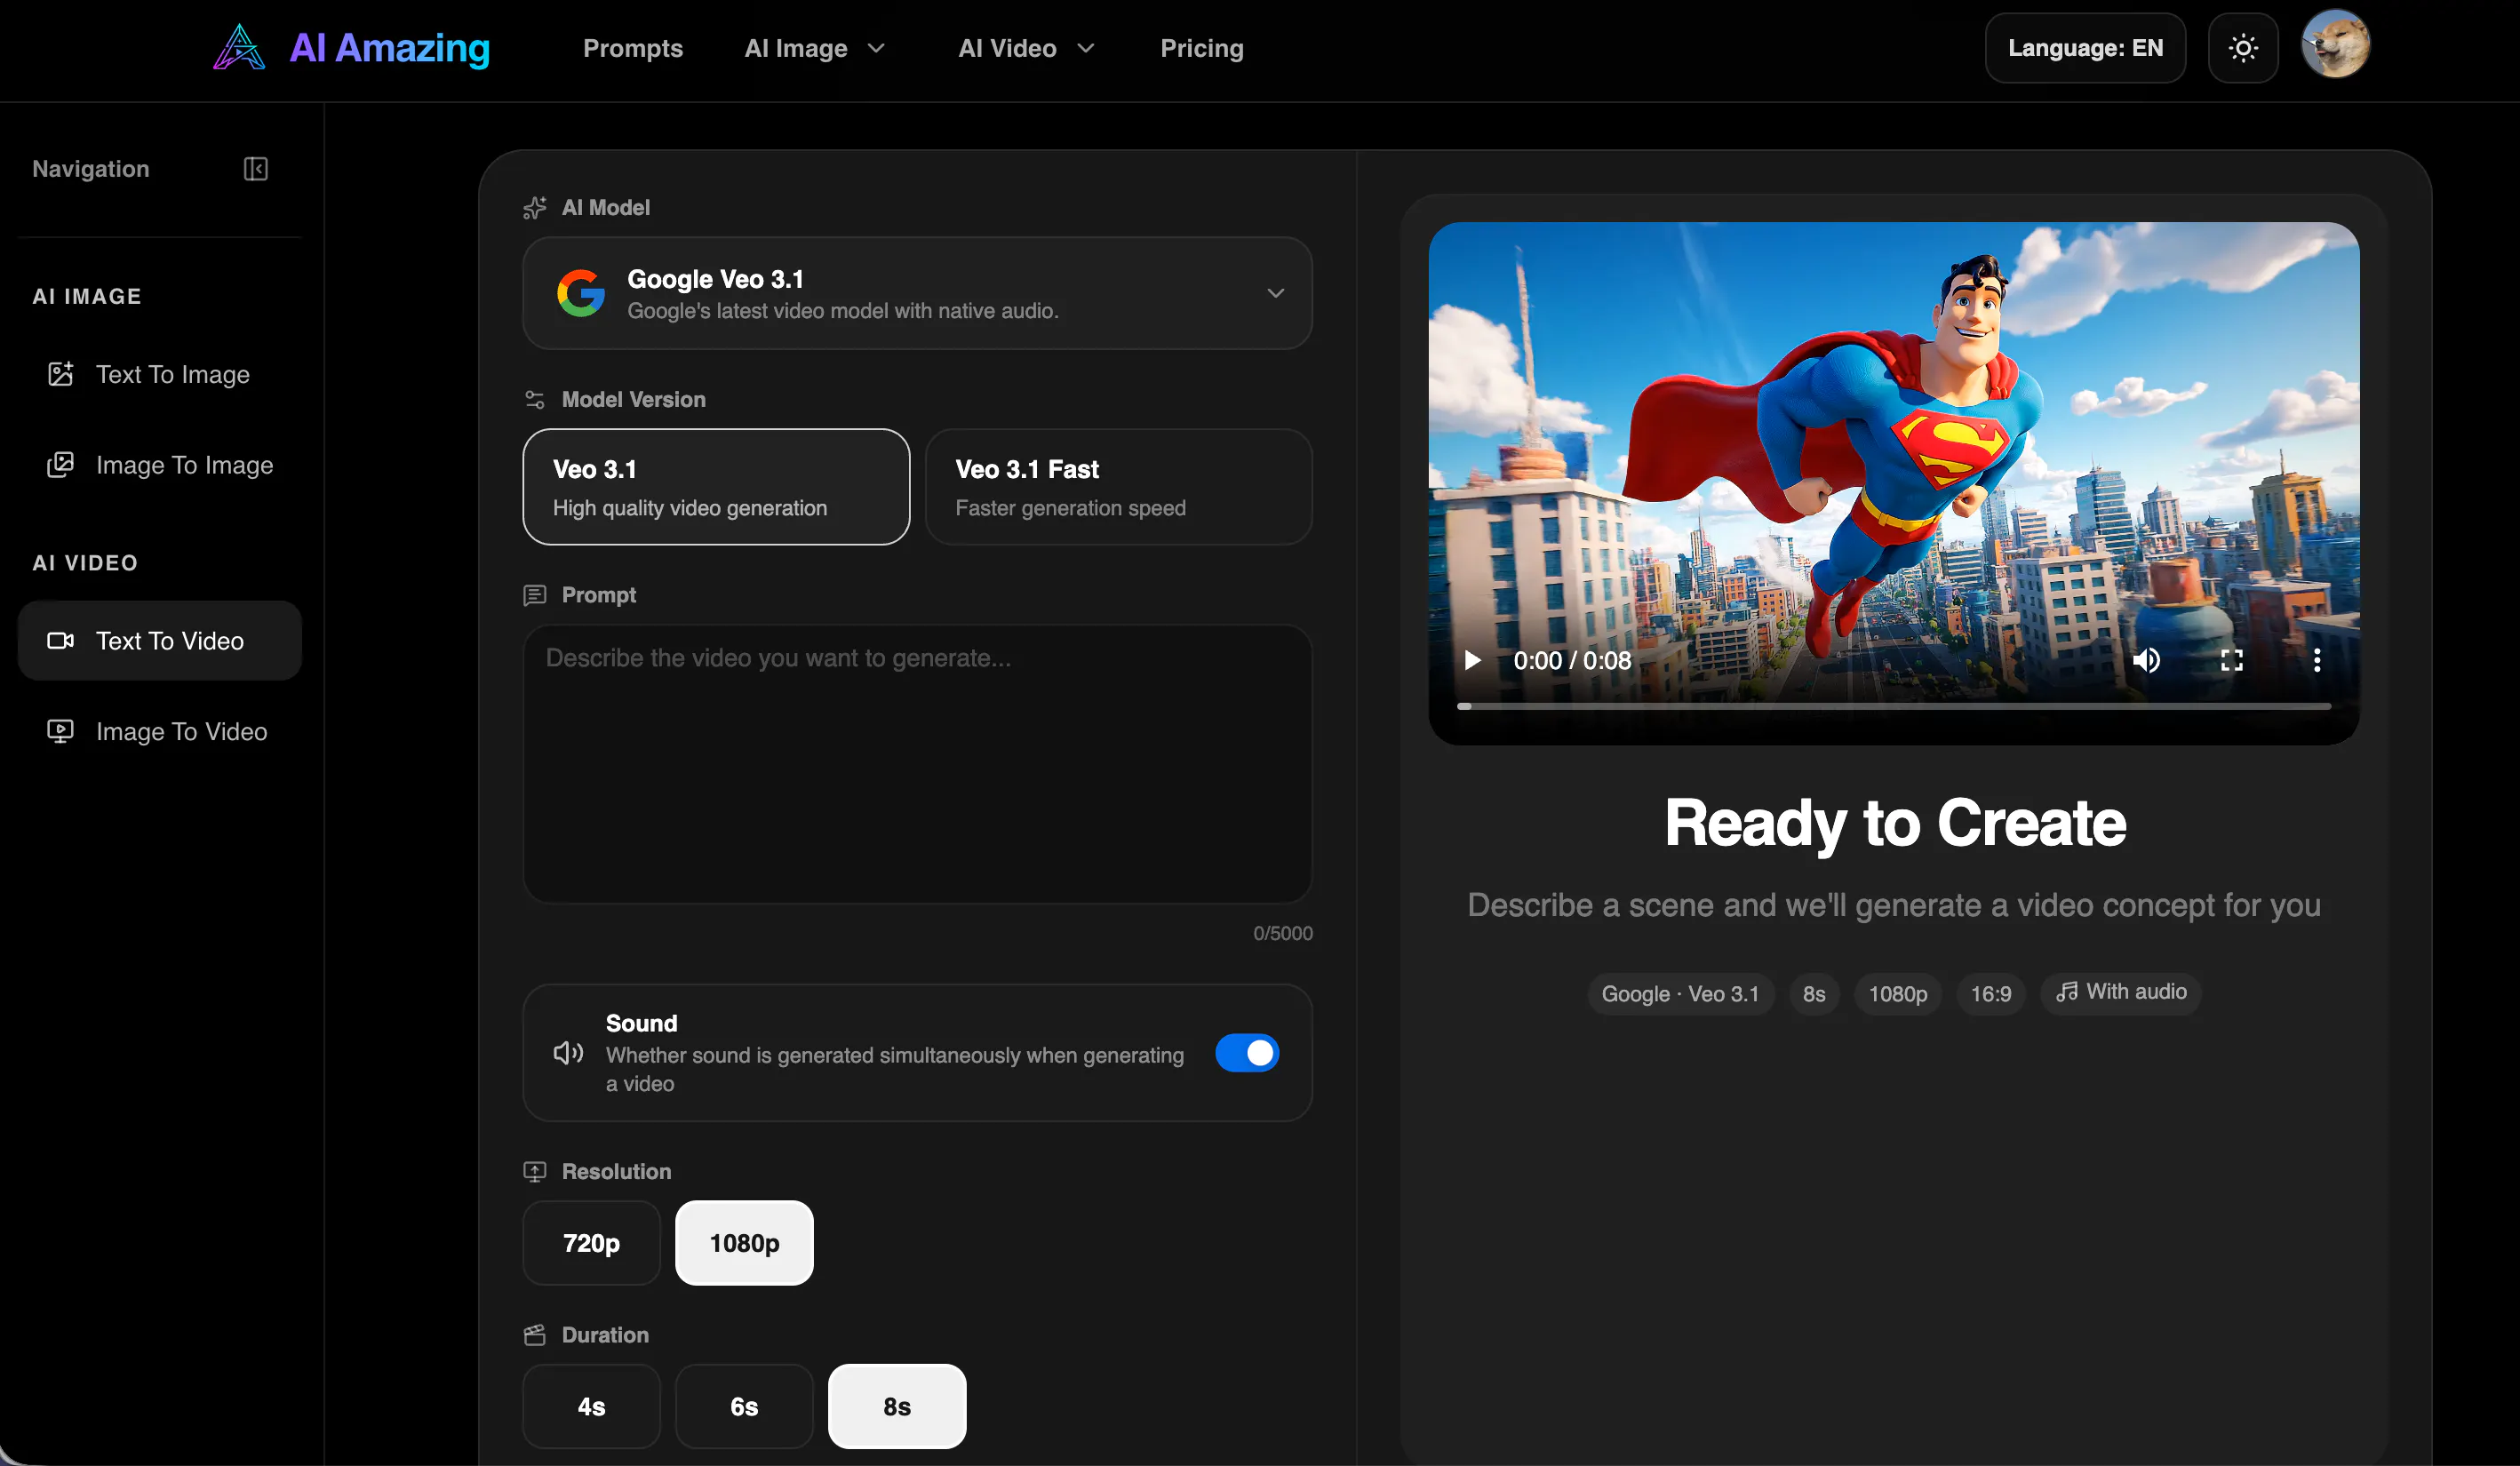Click the Ready to Create heading
Image resolution: width=2520 pixels, height=1466 pixels.
pyautogui.click(x=1895, y=823)
